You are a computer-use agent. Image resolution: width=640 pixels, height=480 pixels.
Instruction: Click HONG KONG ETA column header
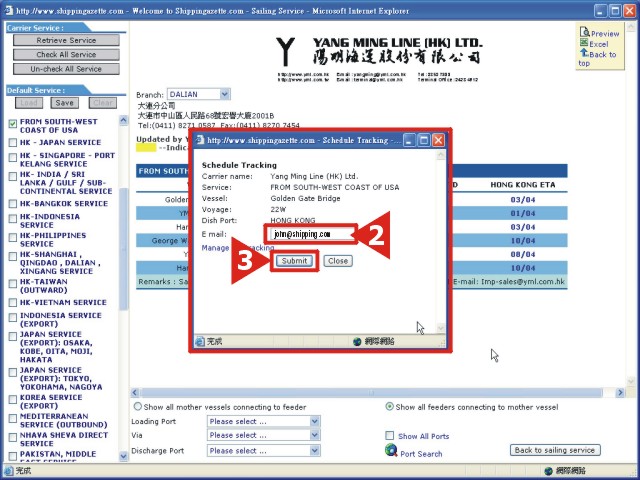click(523, 185)
